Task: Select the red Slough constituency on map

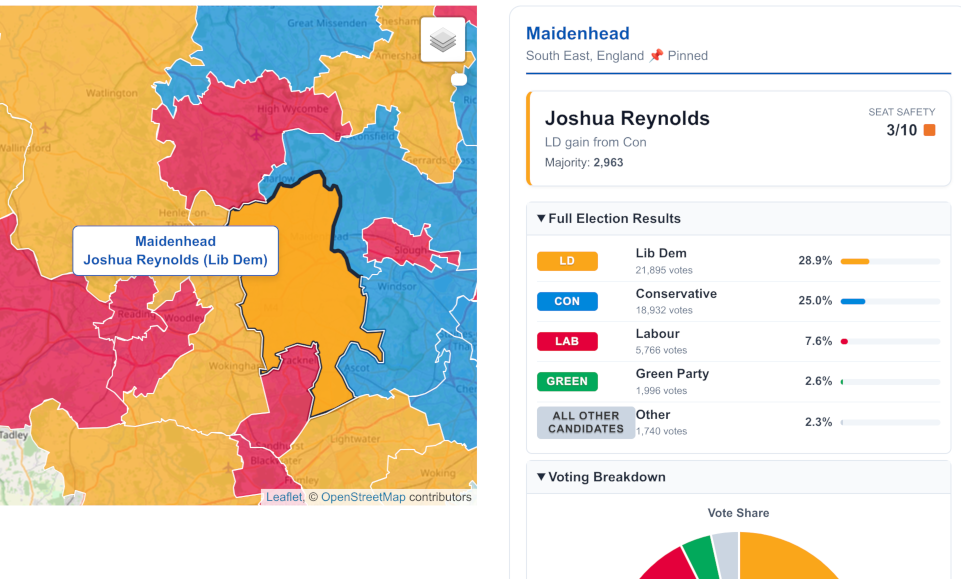Action: [398, 243]
